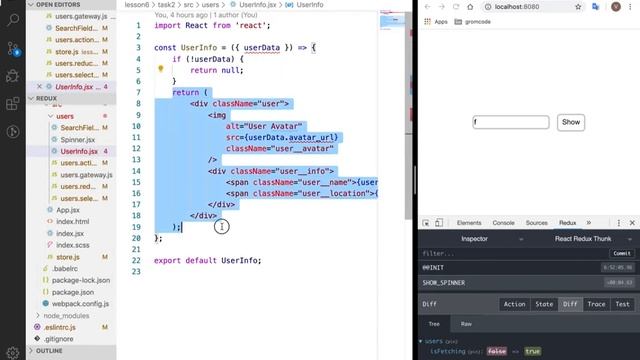Viewport: 640px width, 360px height.
Task: Focus the Redux actions filter field
Action: click(x=513, y=253)
